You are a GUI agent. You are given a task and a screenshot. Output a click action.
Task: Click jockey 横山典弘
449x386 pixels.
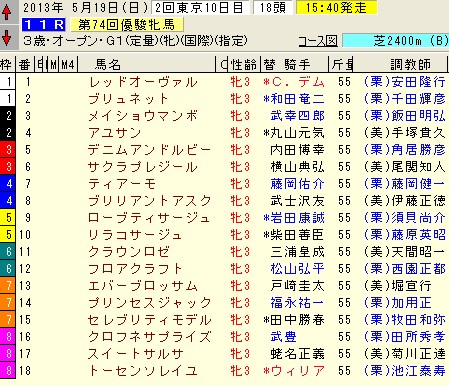(x=297, y=167)
